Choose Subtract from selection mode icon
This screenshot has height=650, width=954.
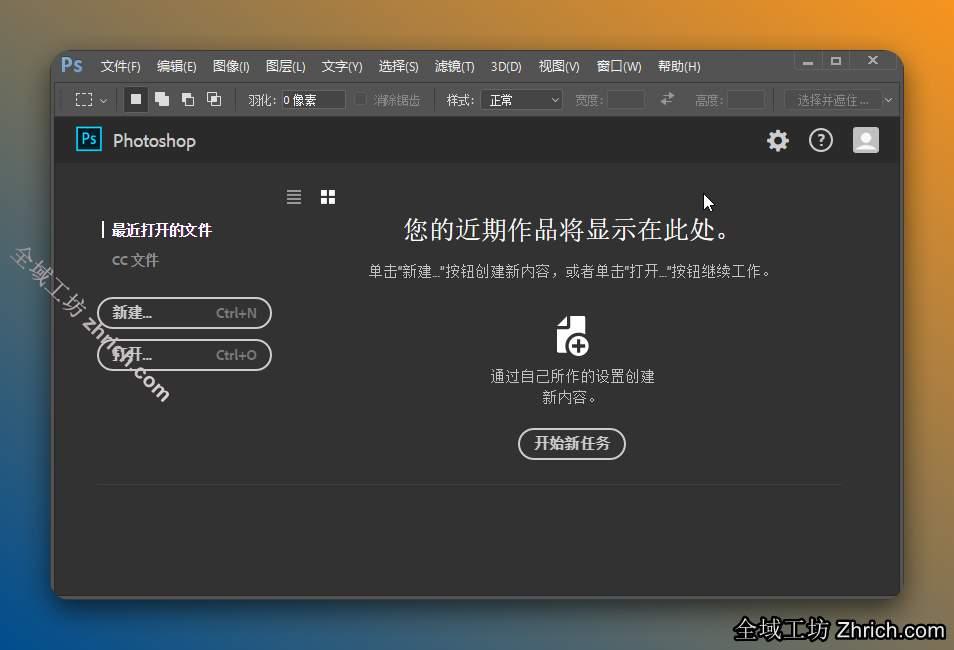[x=188, y=99]
